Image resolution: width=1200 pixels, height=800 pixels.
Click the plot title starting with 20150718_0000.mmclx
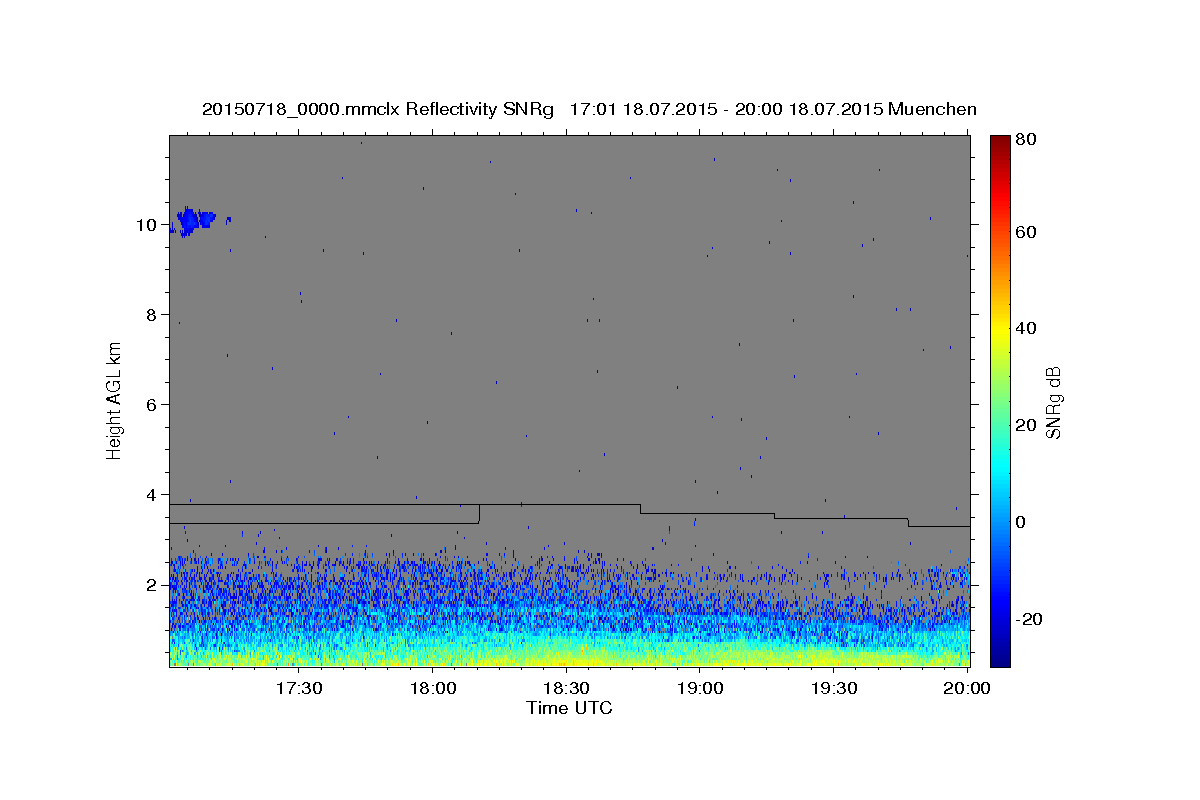pos(589,109)
